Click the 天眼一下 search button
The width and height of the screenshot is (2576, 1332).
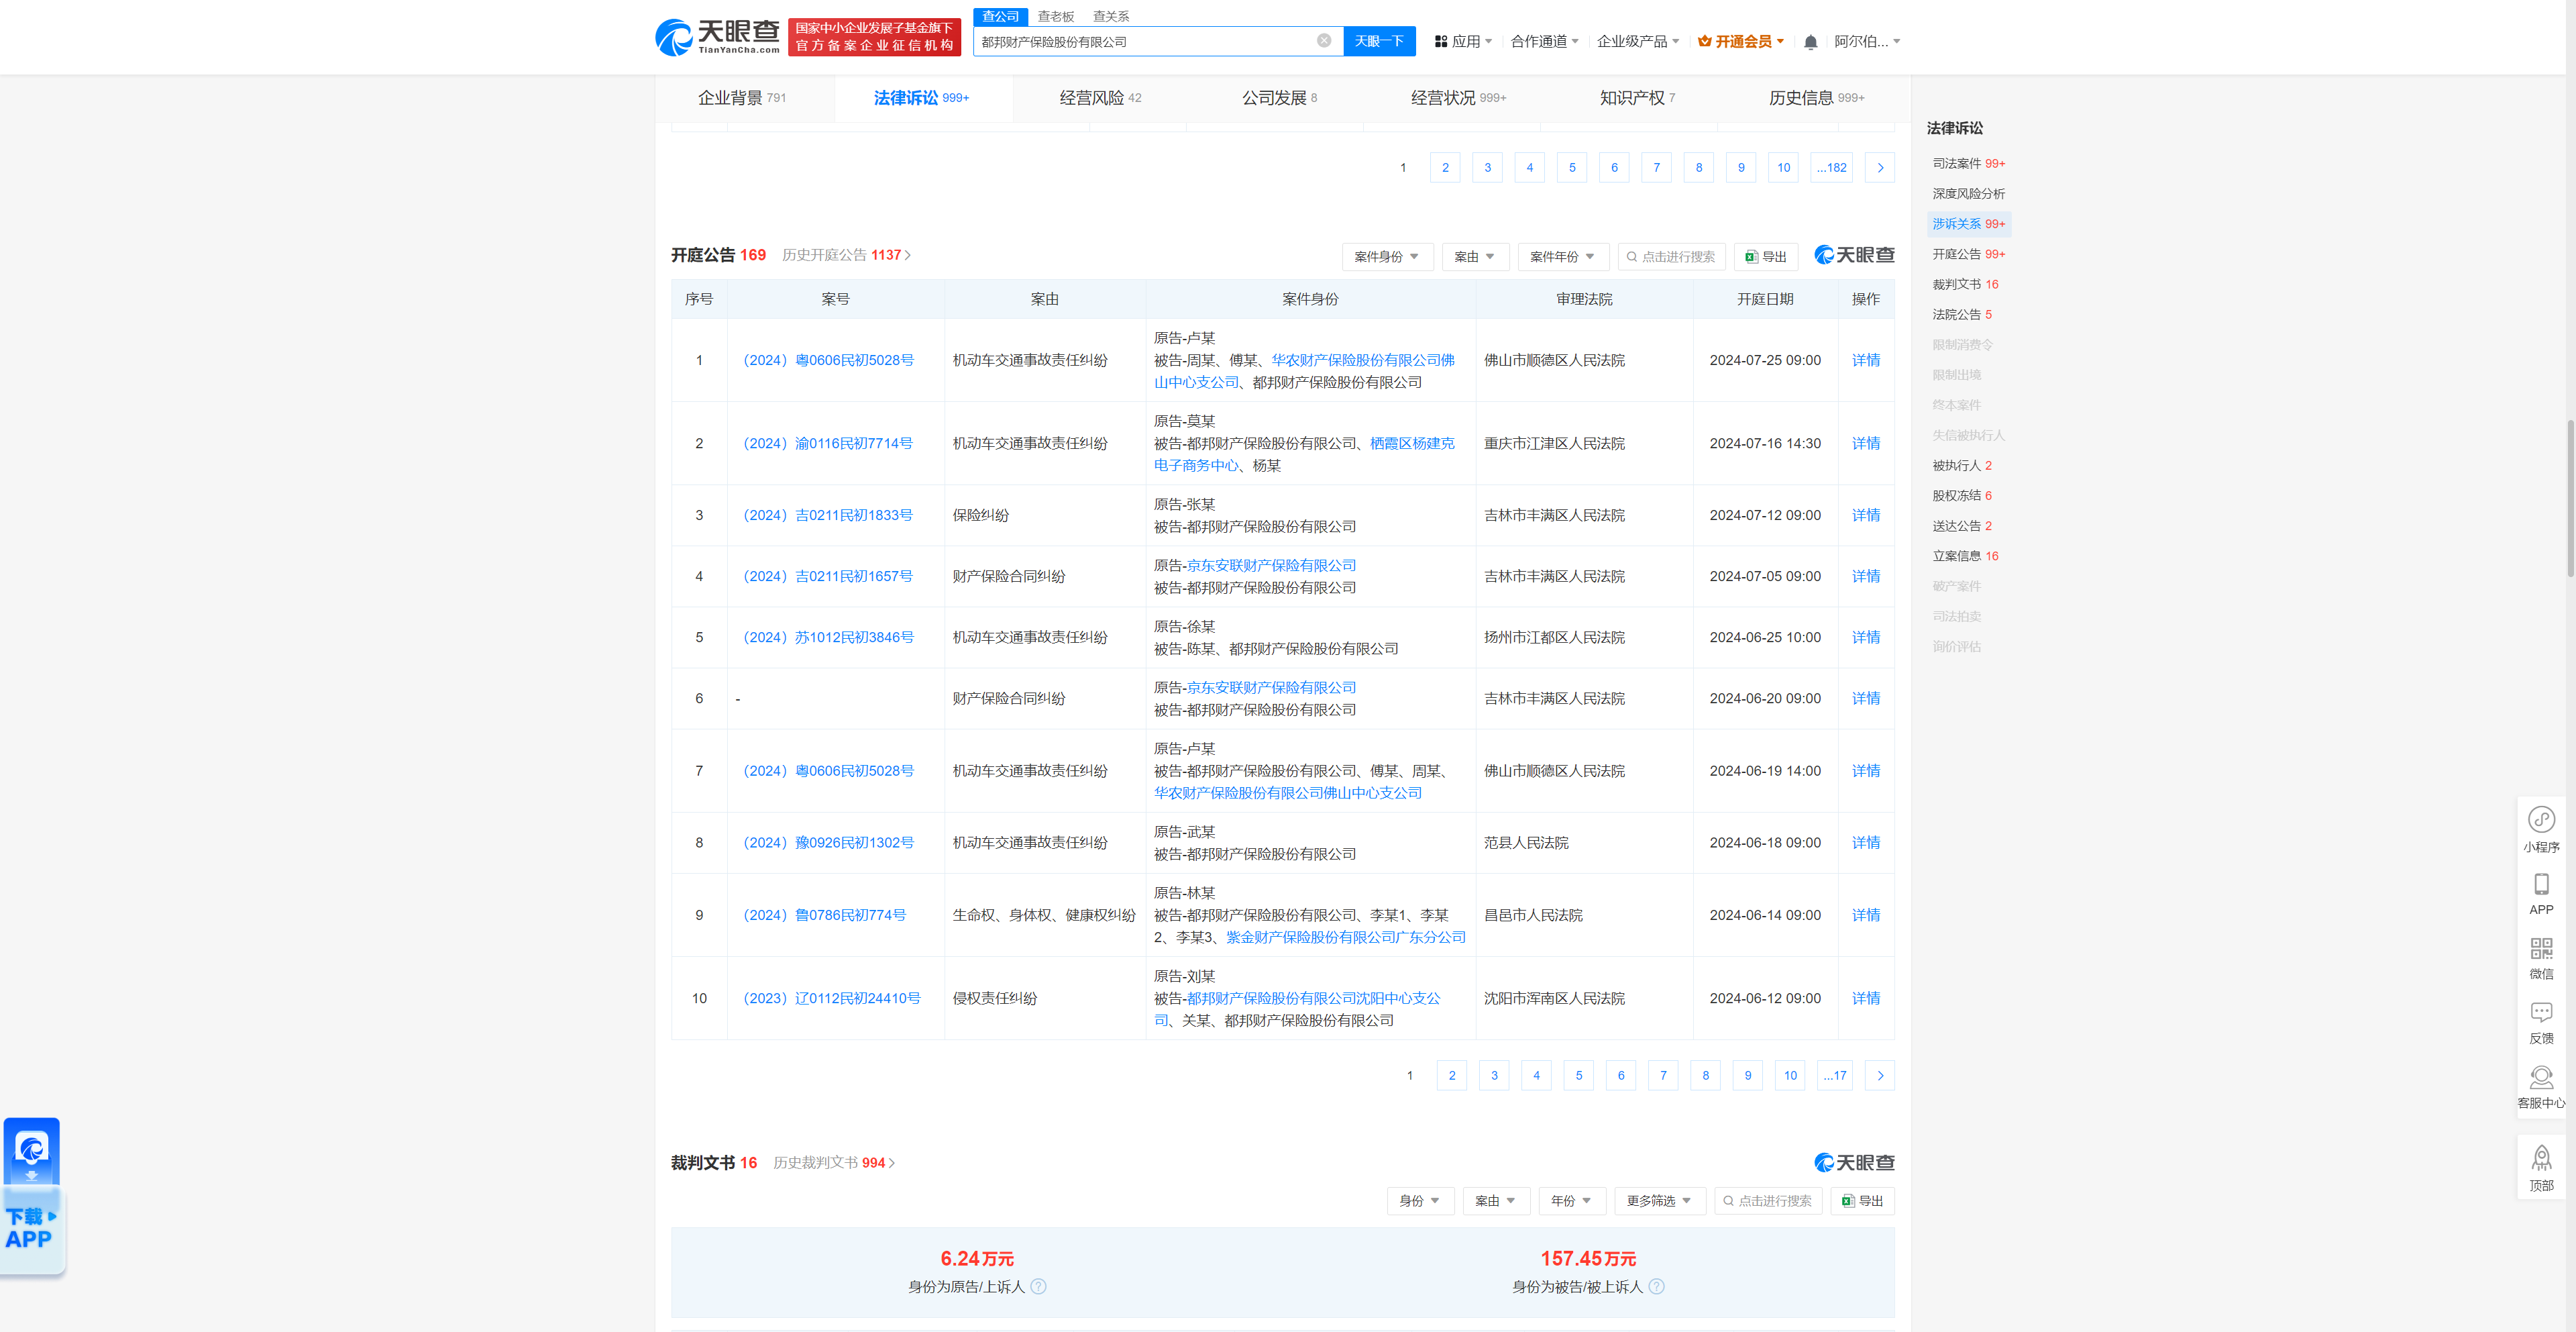(1379, 41)
